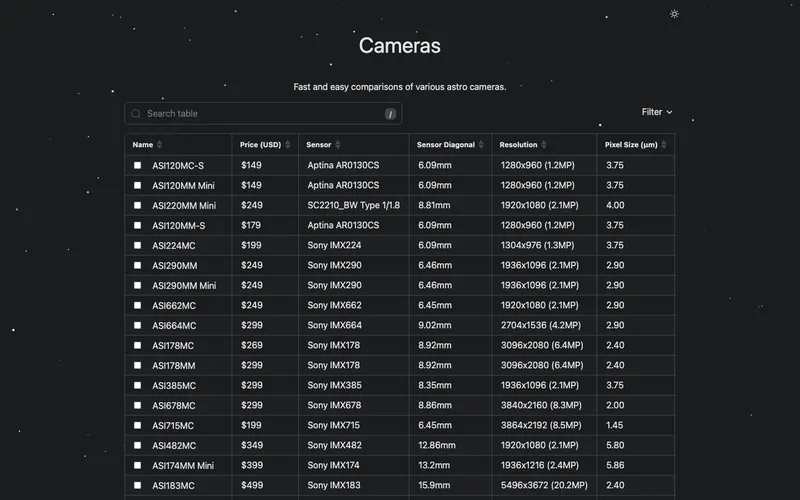The image size is (800, 500).
Task: Select the ASI183MC checkbox
Action: [137, 485]
